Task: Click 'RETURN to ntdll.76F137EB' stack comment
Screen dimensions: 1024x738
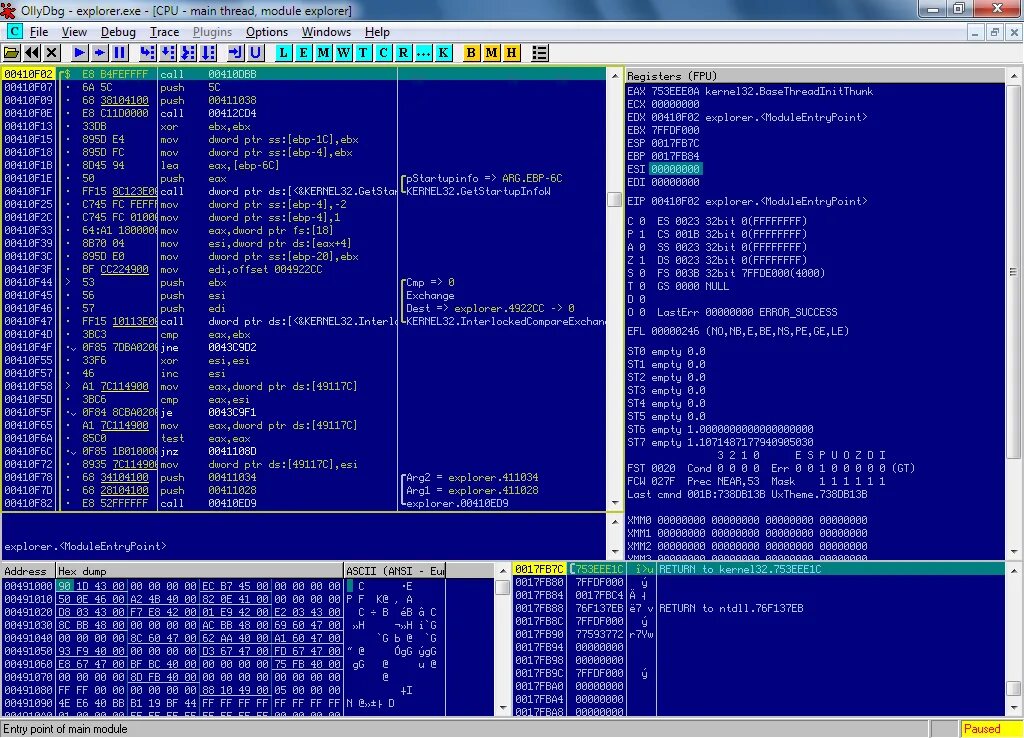Action: (731, 608)
